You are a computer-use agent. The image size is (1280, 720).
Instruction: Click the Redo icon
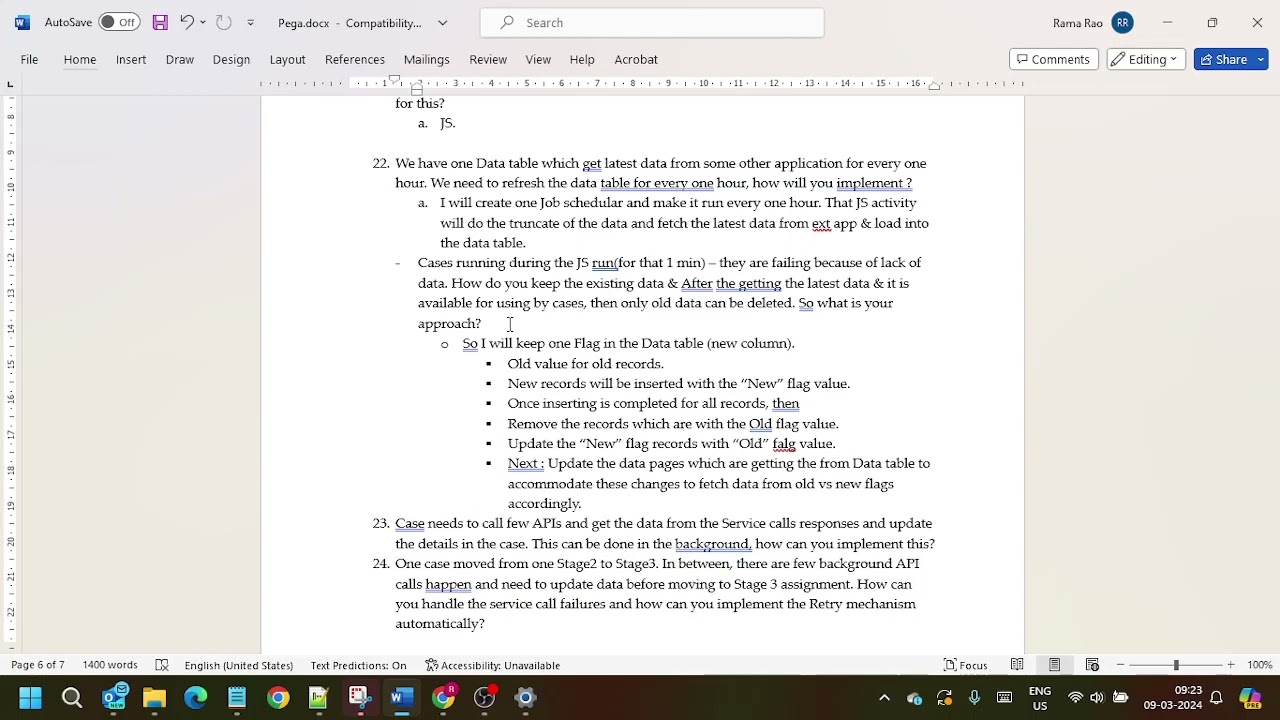click(x=224, y=22)
